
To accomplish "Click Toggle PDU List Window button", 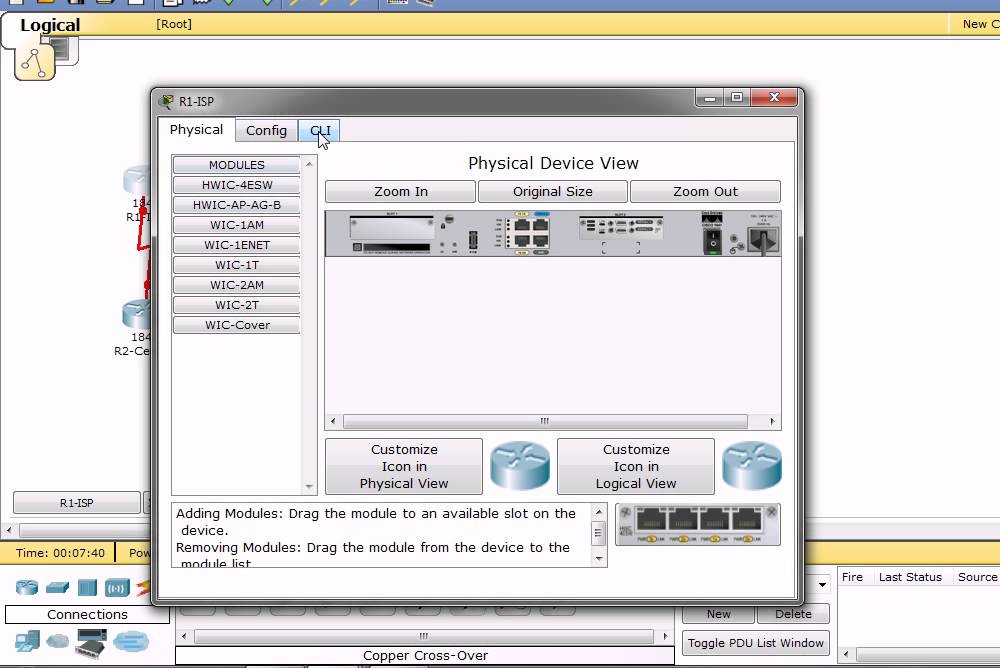I will [756, 643].
